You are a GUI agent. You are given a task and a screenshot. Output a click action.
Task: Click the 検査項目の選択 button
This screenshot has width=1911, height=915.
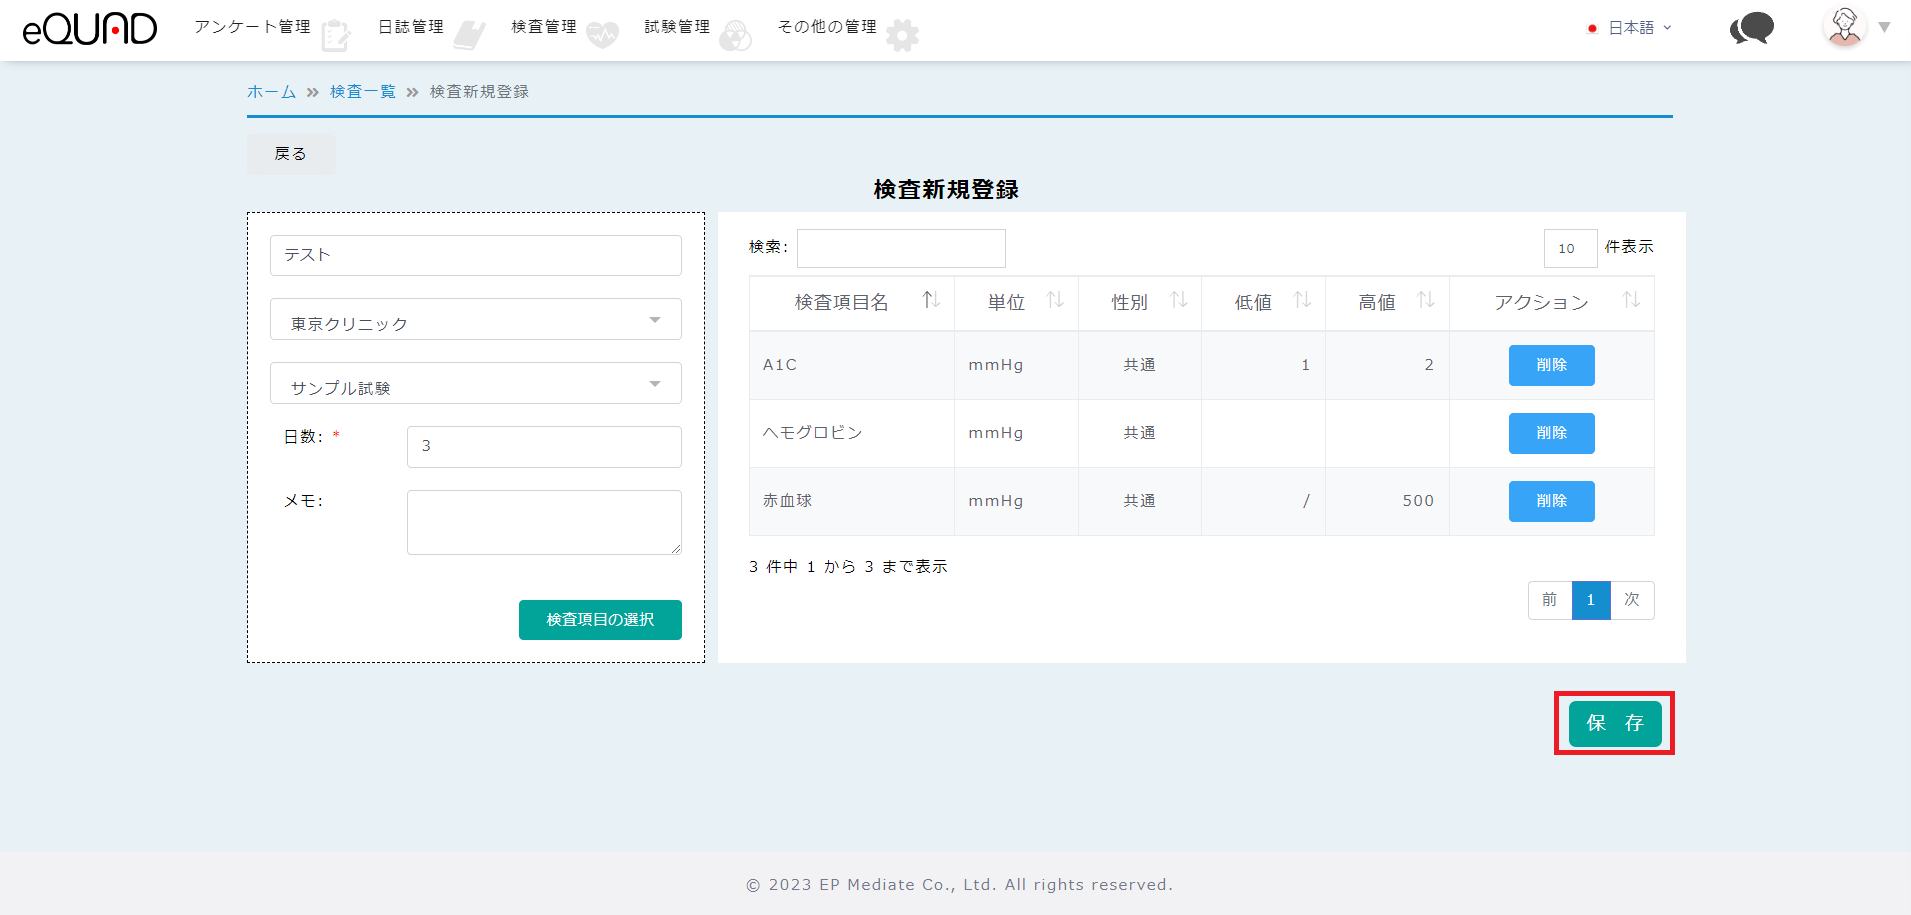[x=600, y=620]
